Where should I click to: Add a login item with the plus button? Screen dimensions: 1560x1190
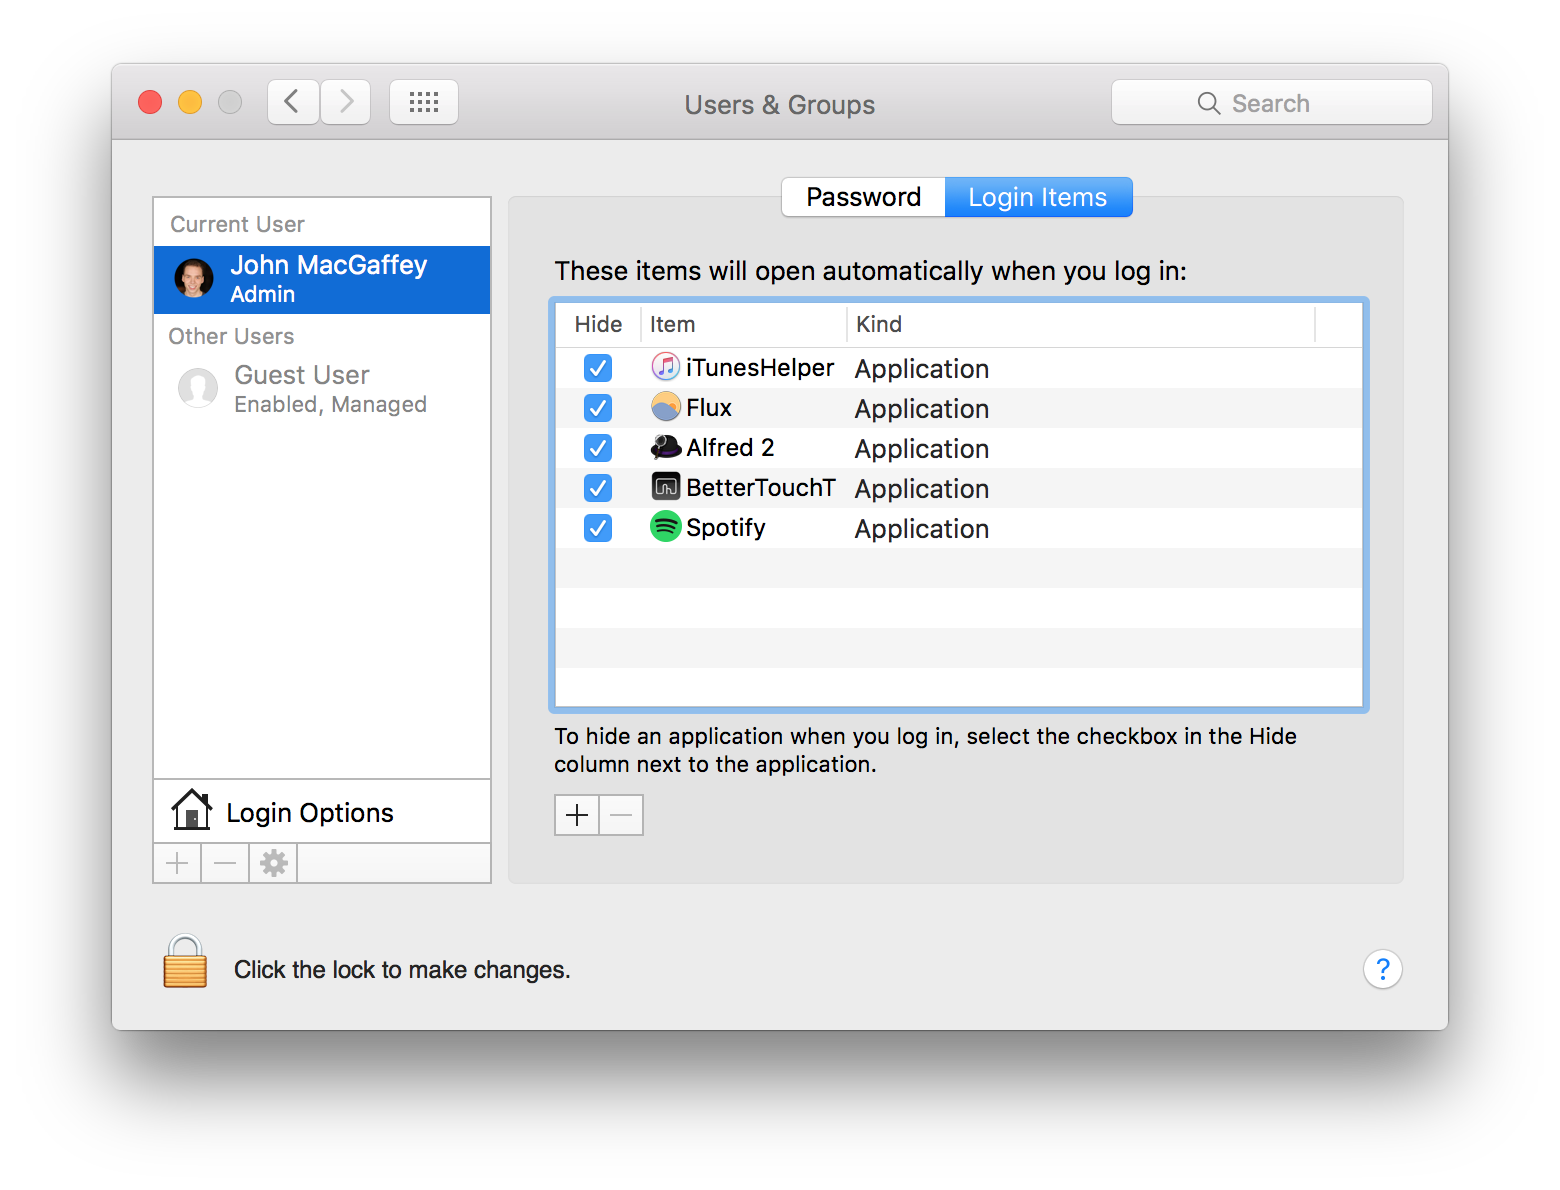577,815
